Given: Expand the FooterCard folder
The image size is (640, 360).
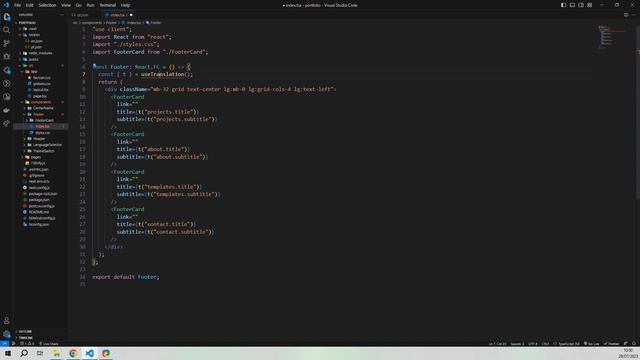Looking at the screenshot, I should (44, 120).
